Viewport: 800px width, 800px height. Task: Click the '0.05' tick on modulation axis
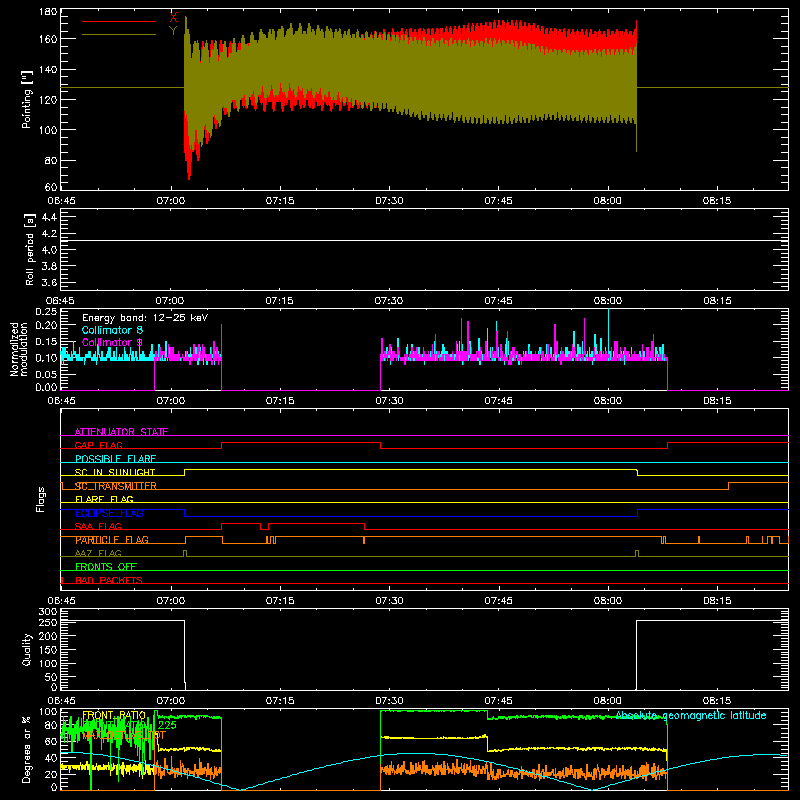tap(46, 374)
